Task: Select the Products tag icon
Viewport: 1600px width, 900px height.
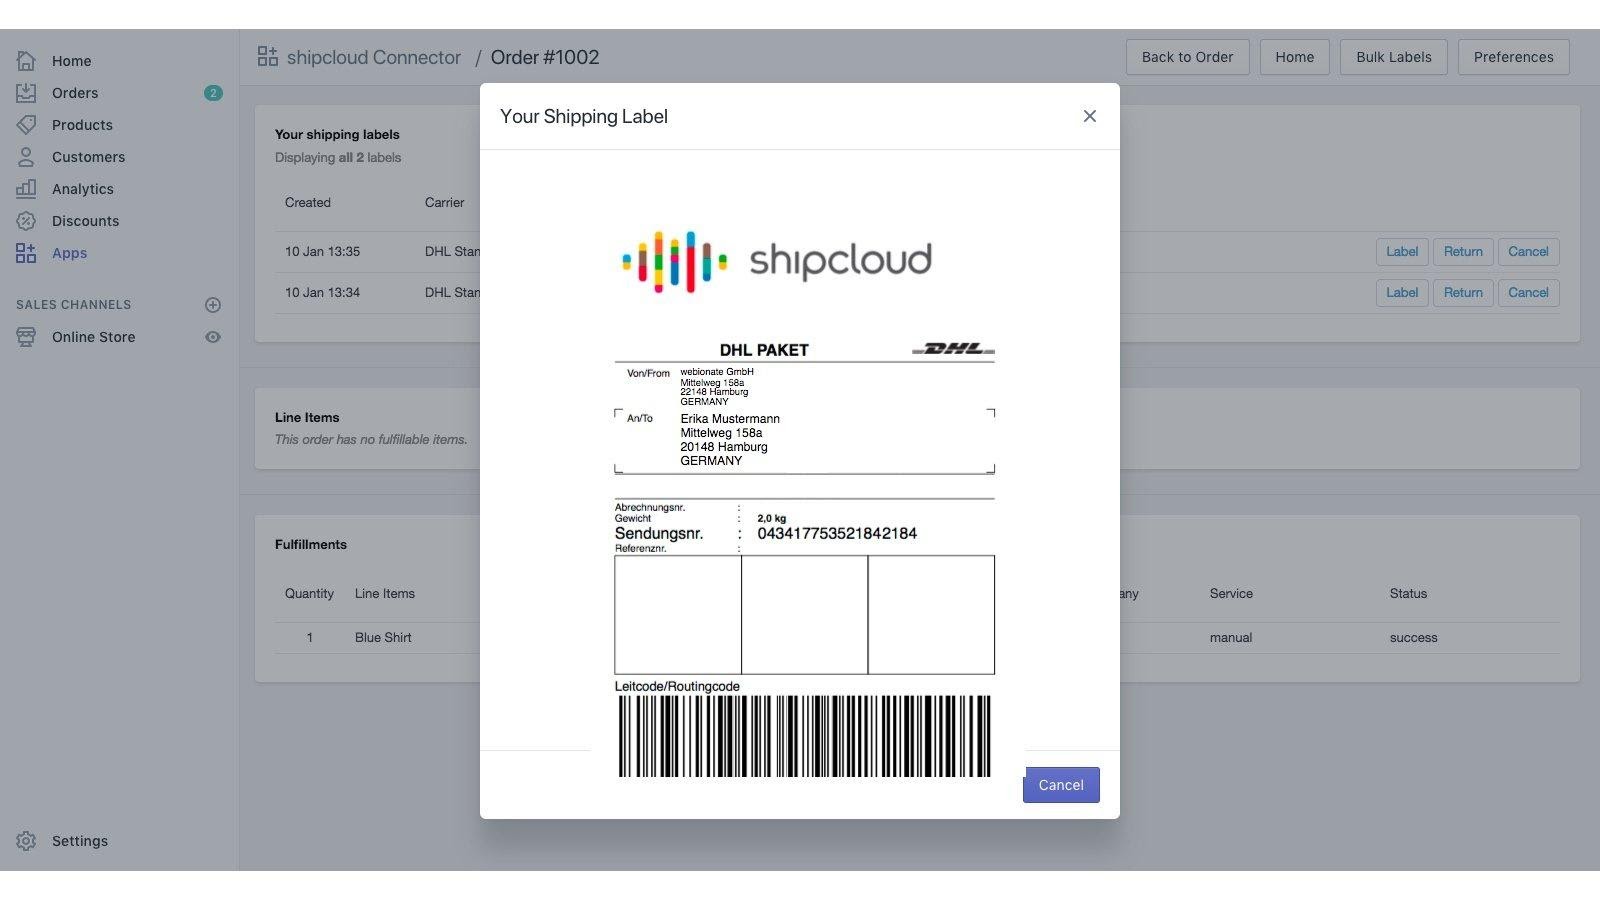Action: pos(26,125)
